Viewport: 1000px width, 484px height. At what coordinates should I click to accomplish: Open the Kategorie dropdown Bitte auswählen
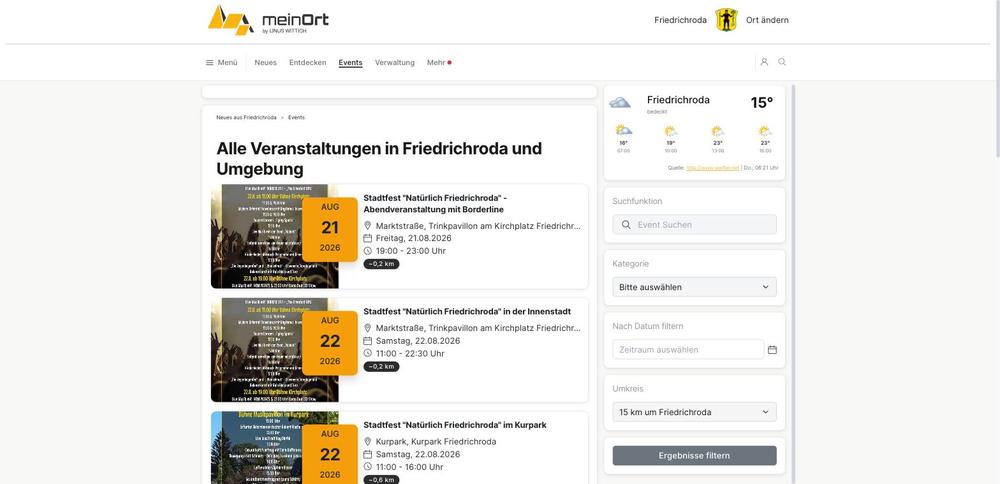[695, 287]
